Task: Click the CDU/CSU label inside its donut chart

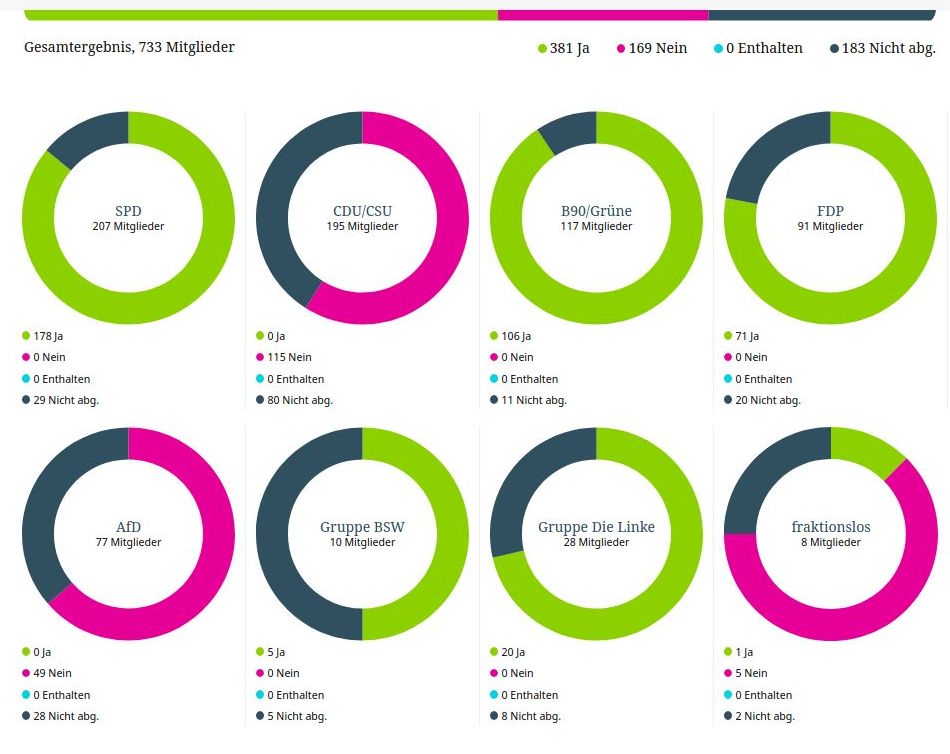Action: (362, 211)
